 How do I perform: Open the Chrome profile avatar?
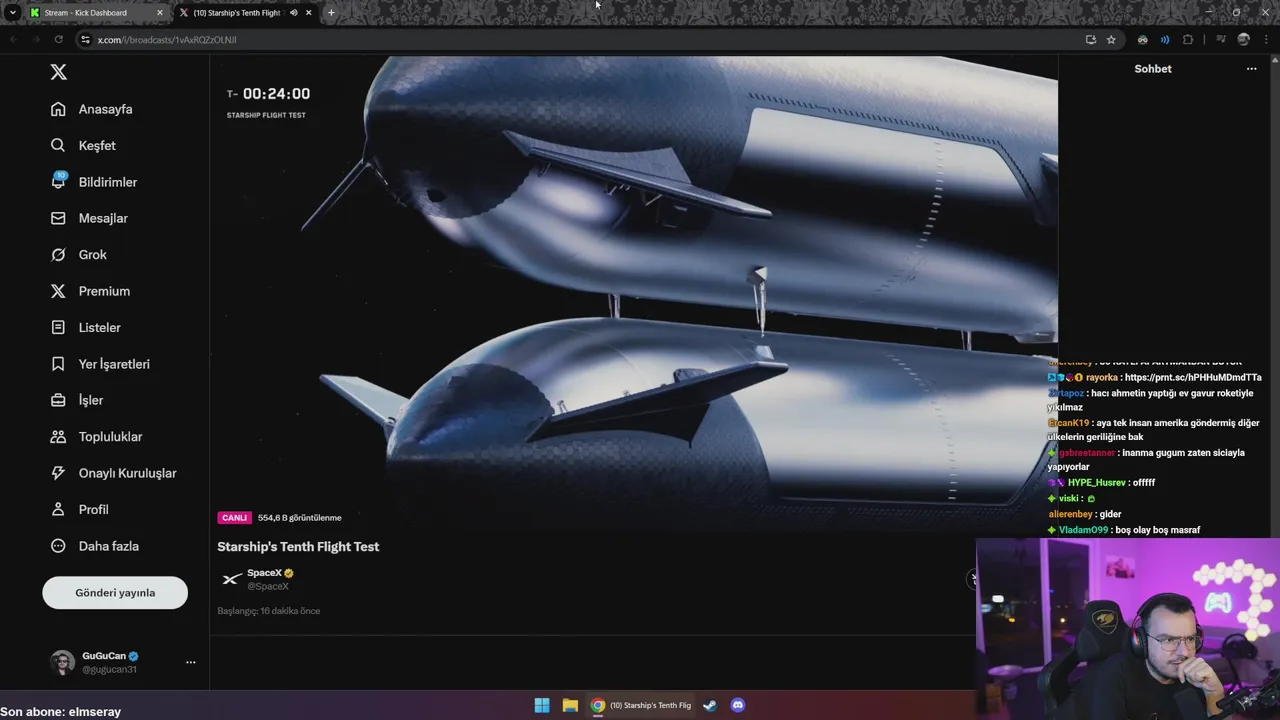[x=1243, y=40]
